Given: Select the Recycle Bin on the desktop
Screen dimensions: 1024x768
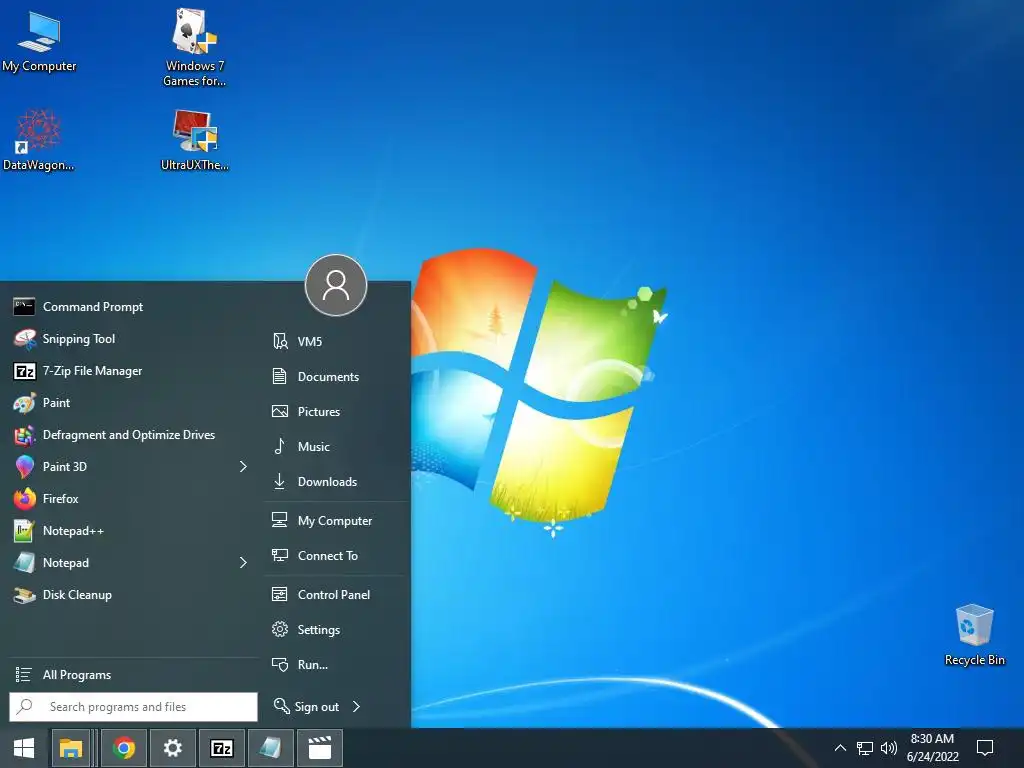Looking at the screenshot, I should click(974, 635).
